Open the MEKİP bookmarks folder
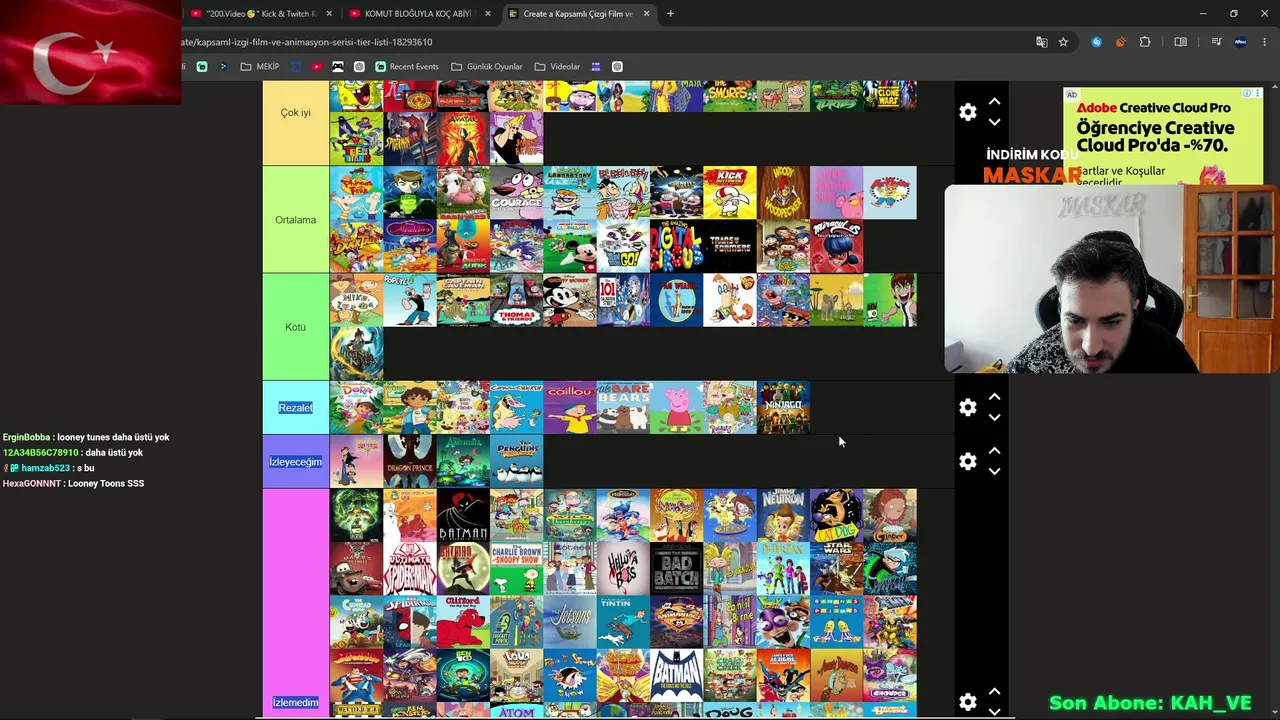 [260, 67]
